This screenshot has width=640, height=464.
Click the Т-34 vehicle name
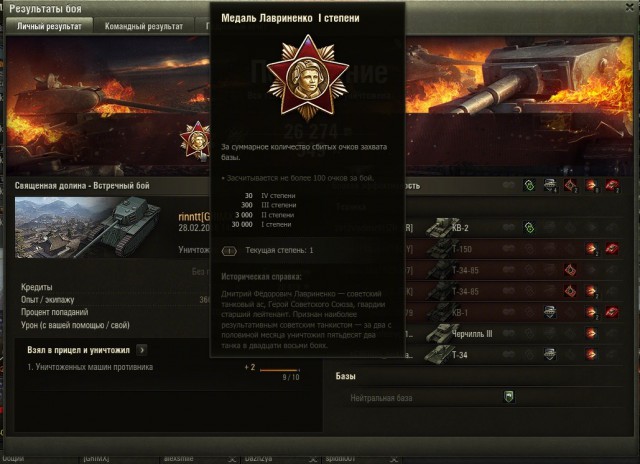(x=460, y=355)
